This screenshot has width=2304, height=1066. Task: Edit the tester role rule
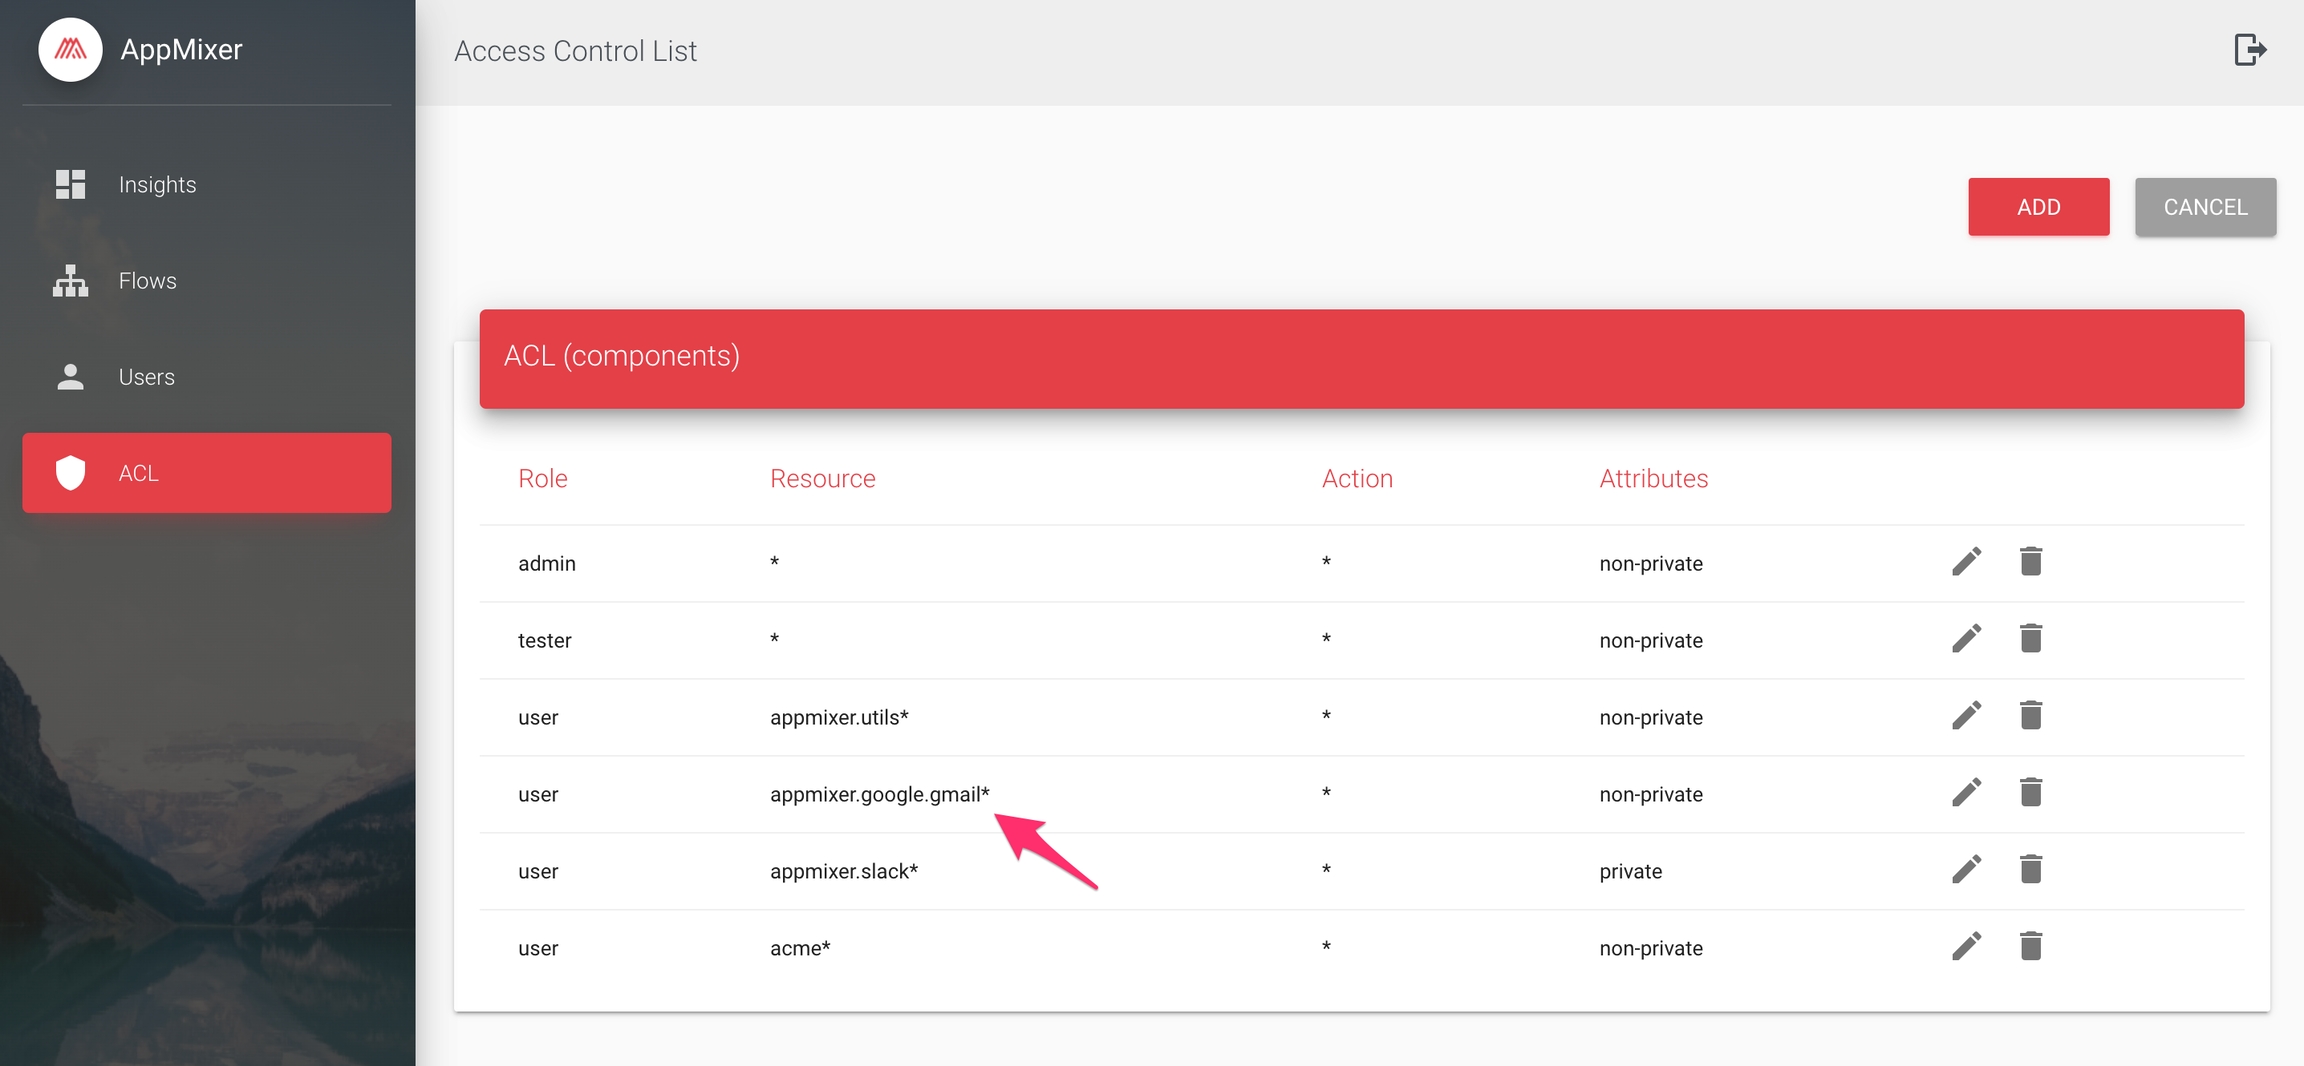(1966, 639)
